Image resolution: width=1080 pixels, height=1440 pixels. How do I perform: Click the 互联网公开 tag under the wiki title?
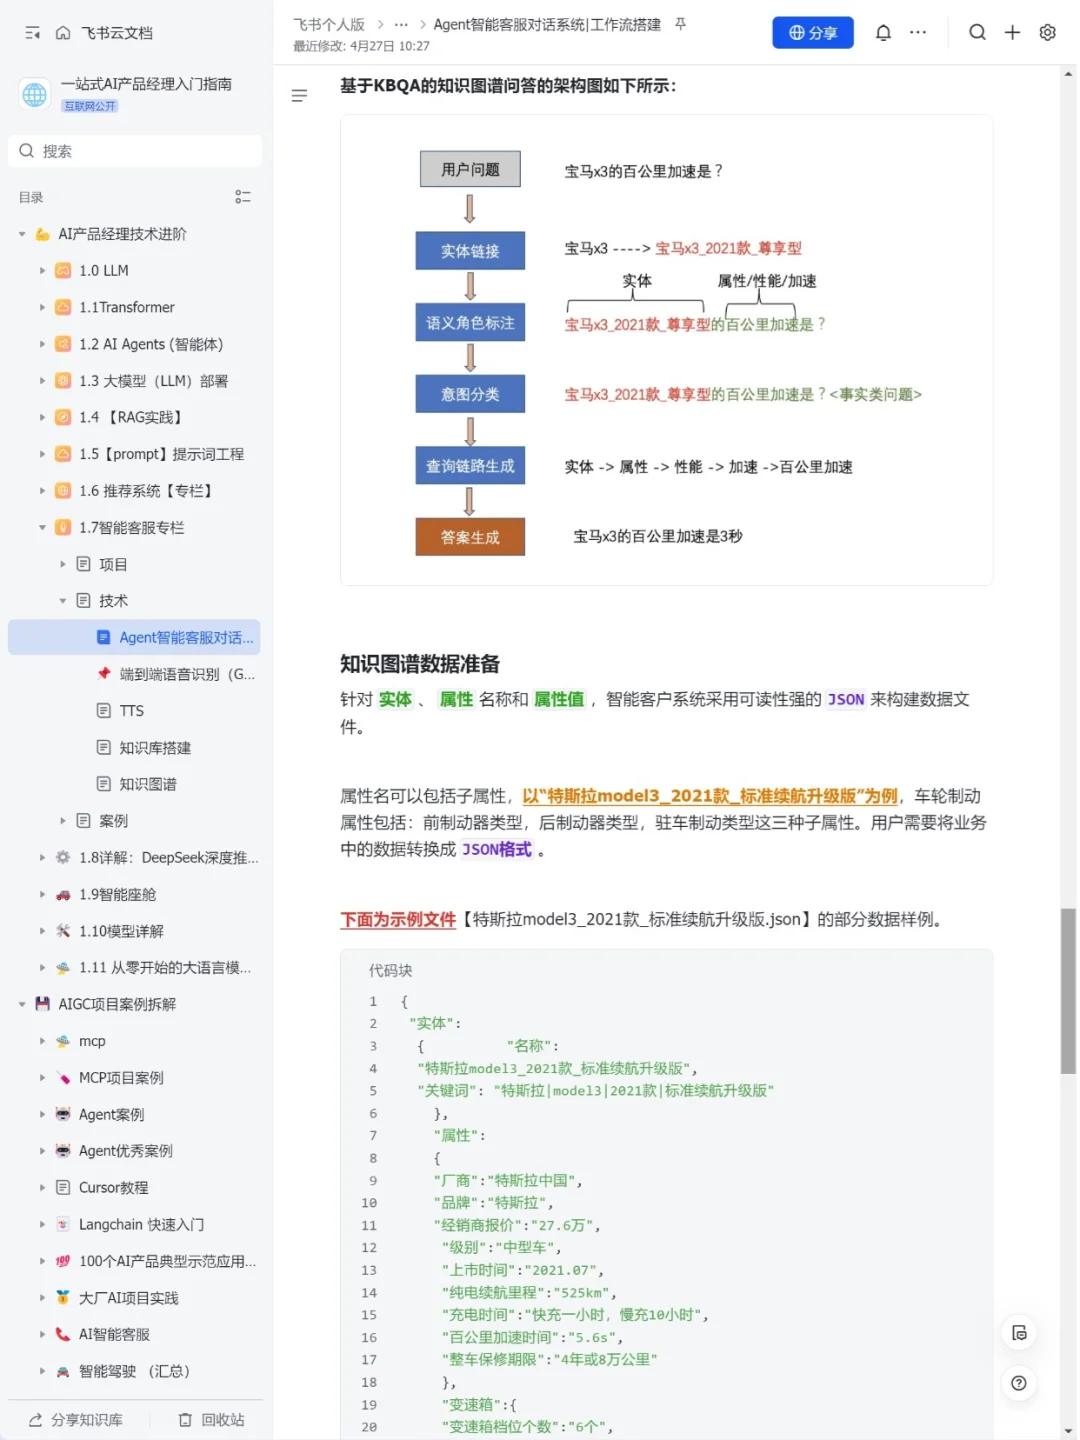coord(90,106)
